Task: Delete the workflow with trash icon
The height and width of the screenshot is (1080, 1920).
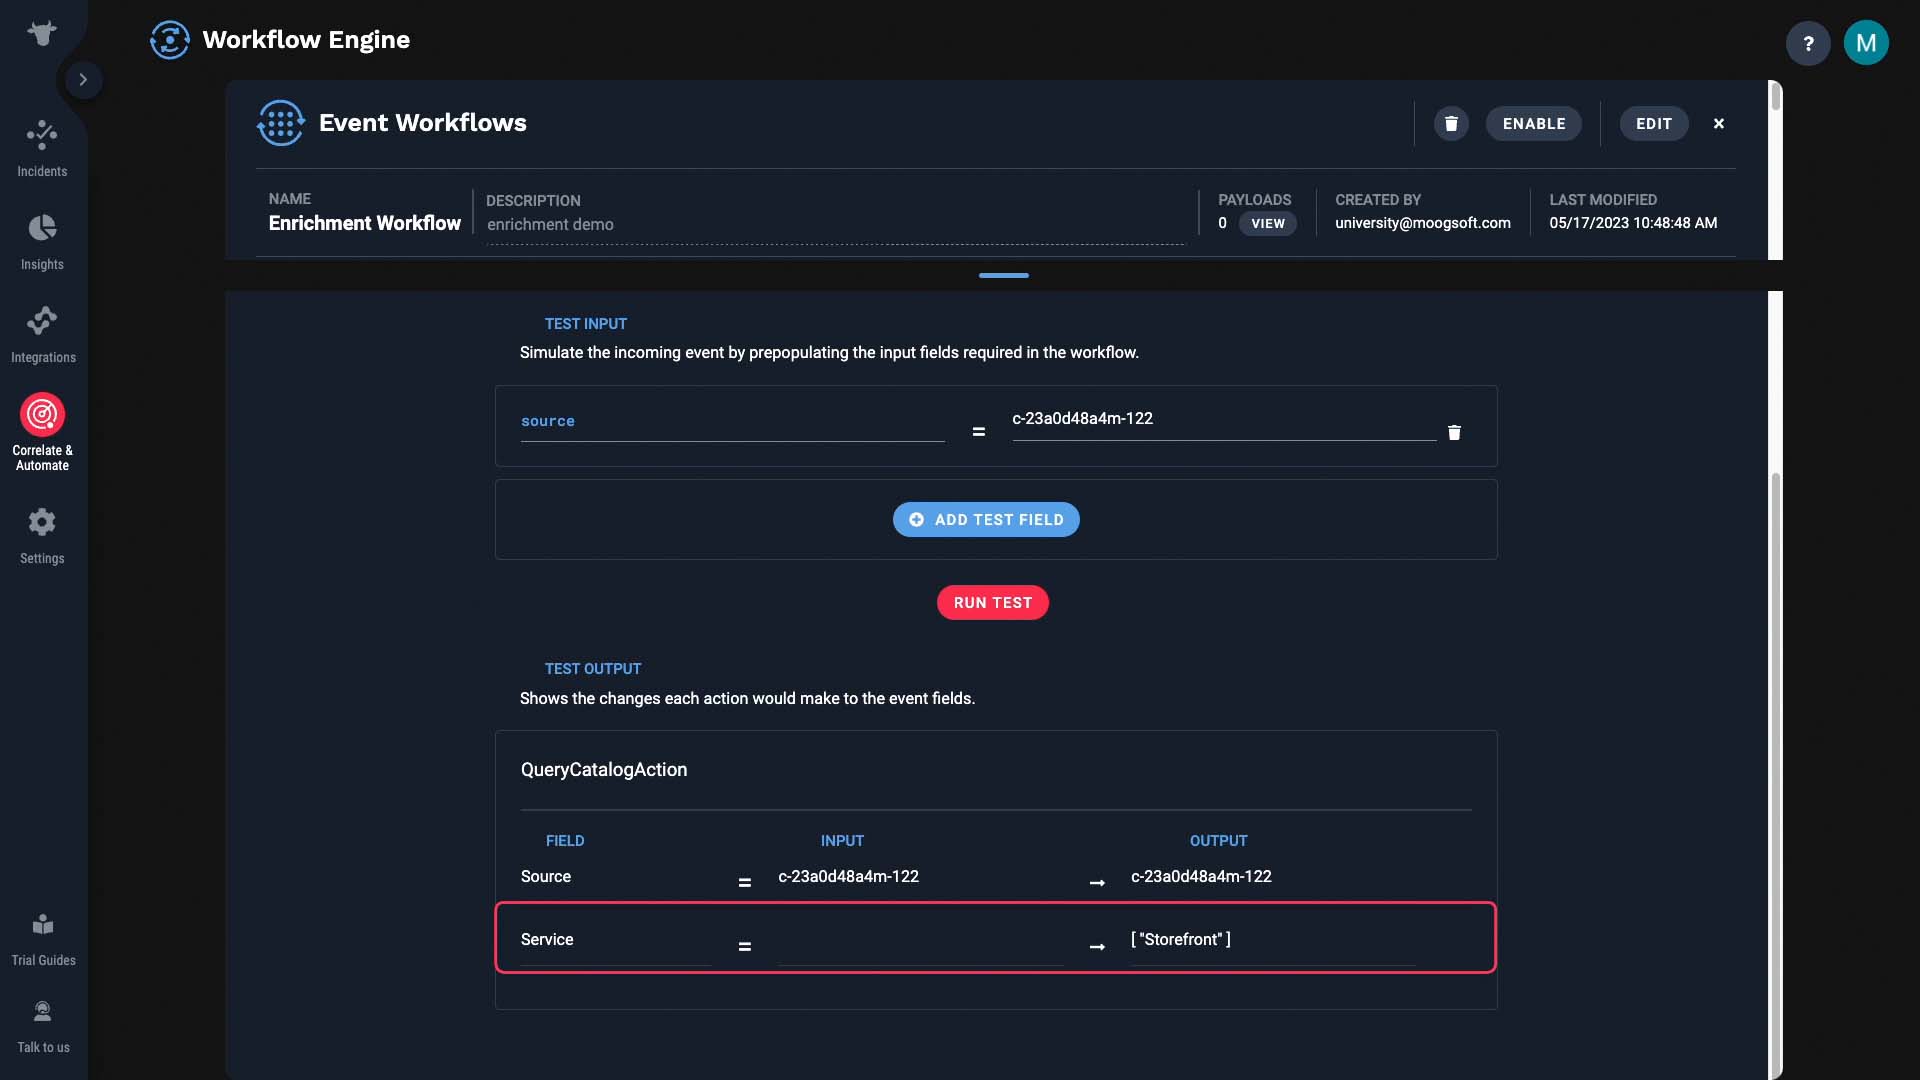Action: click(1451, 124)
